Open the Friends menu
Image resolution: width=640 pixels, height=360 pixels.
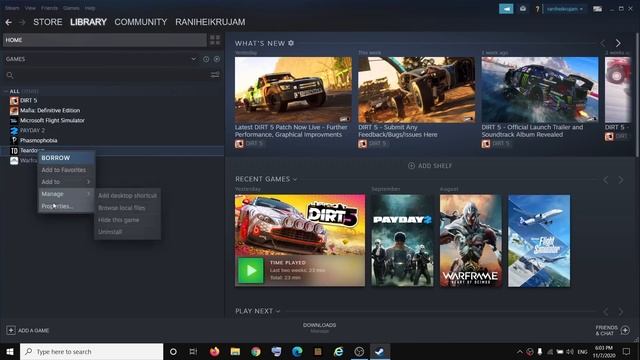[x=49, y=8]
